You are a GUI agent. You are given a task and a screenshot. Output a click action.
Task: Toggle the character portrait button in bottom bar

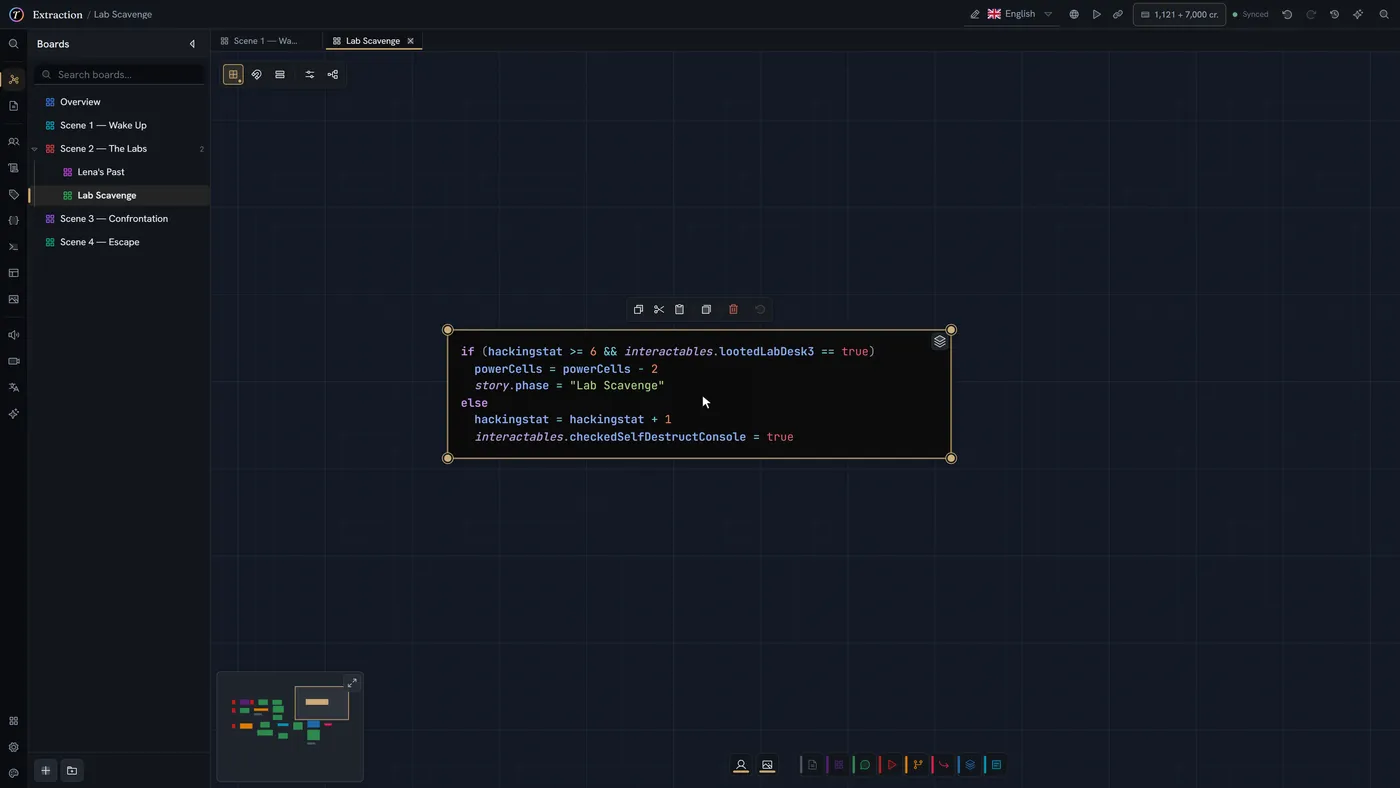(741, 765)
